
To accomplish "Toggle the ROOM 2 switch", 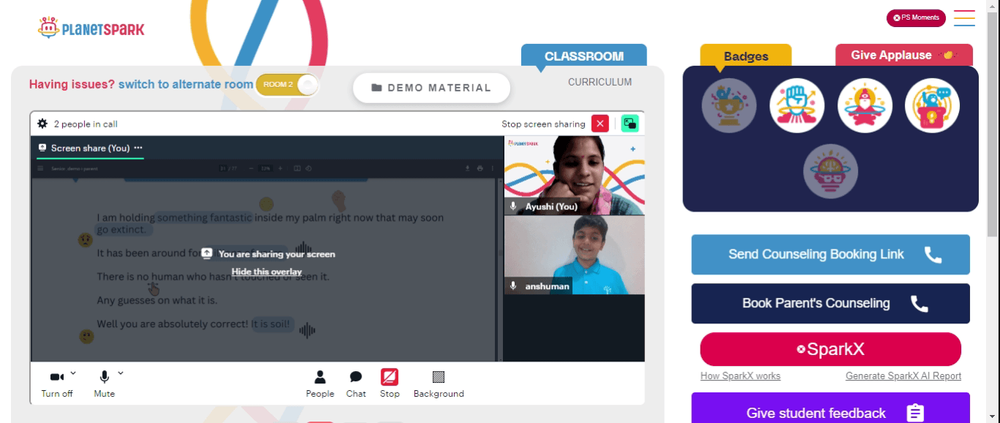I will [x=287, y=85].
